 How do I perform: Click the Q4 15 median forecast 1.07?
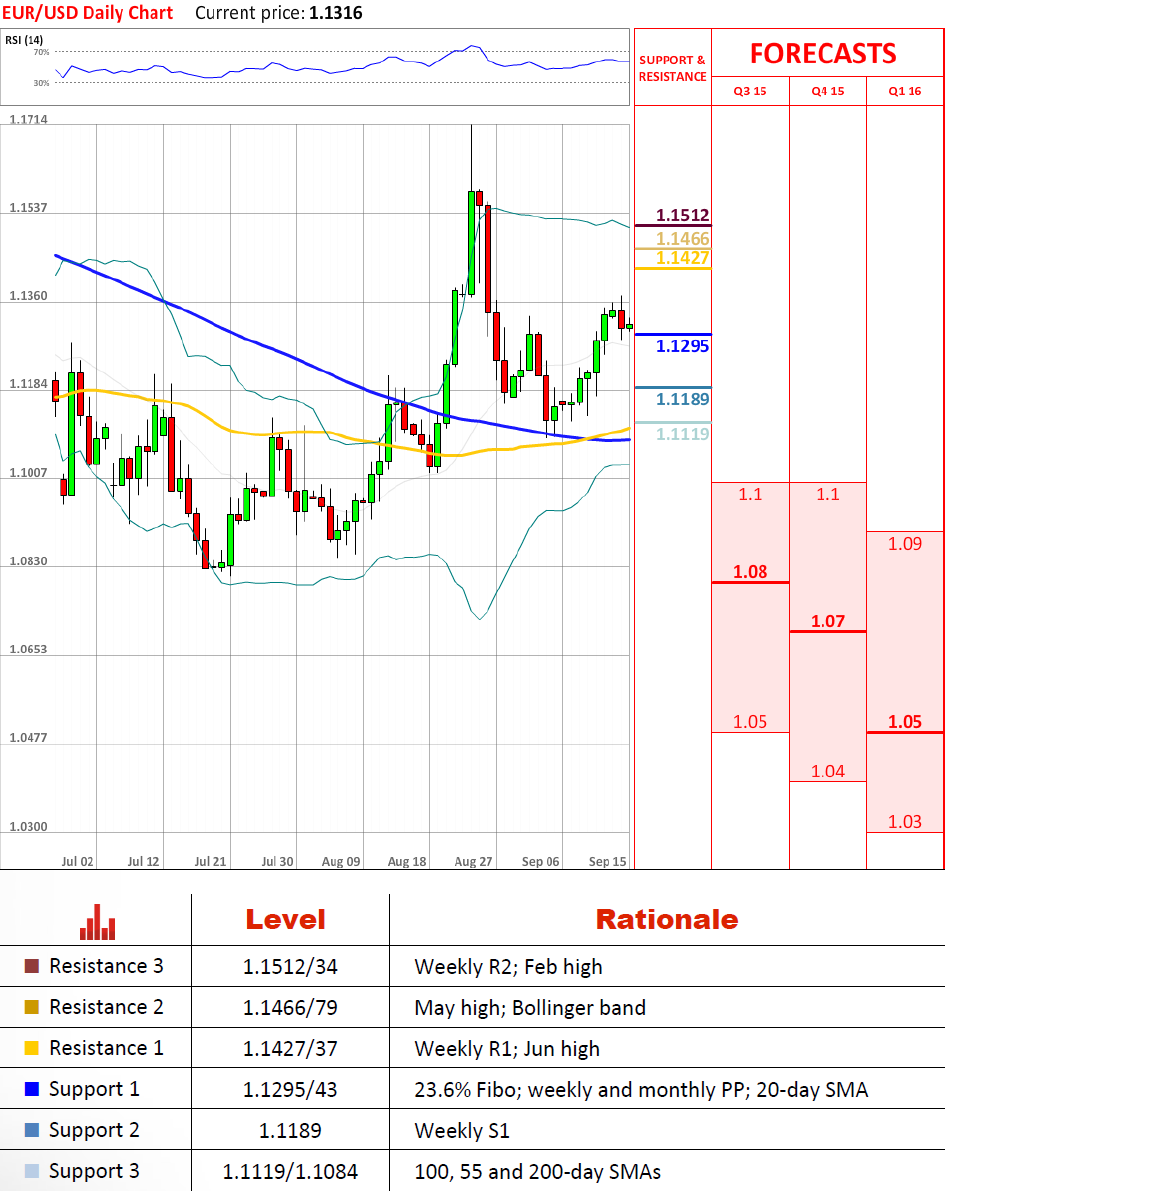point(828,621)
